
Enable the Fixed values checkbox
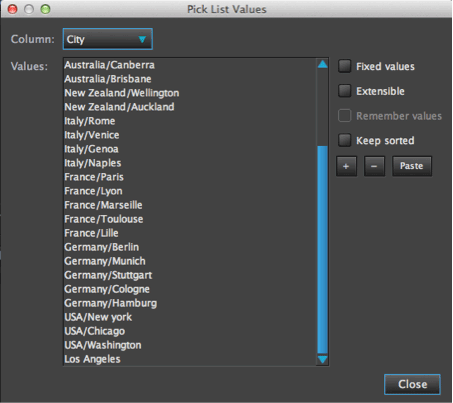(345, 66)
